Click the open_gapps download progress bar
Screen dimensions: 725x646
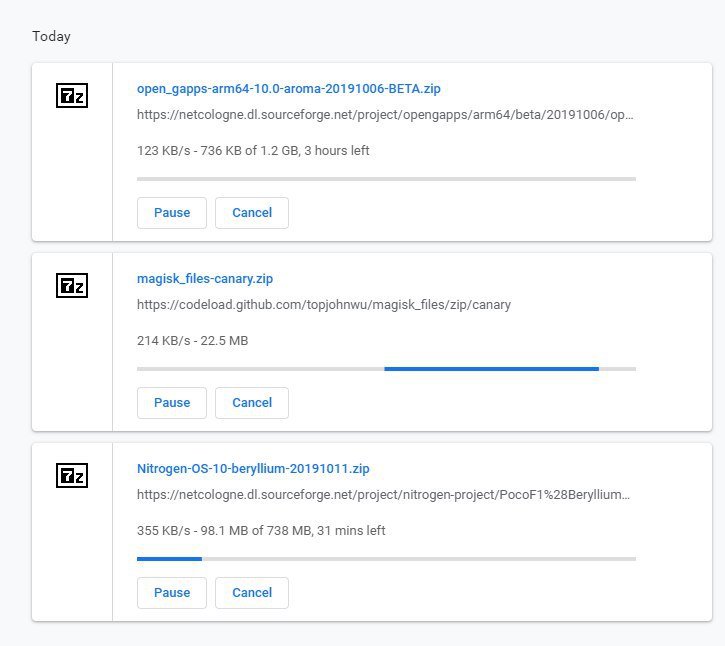pos(386,179)
